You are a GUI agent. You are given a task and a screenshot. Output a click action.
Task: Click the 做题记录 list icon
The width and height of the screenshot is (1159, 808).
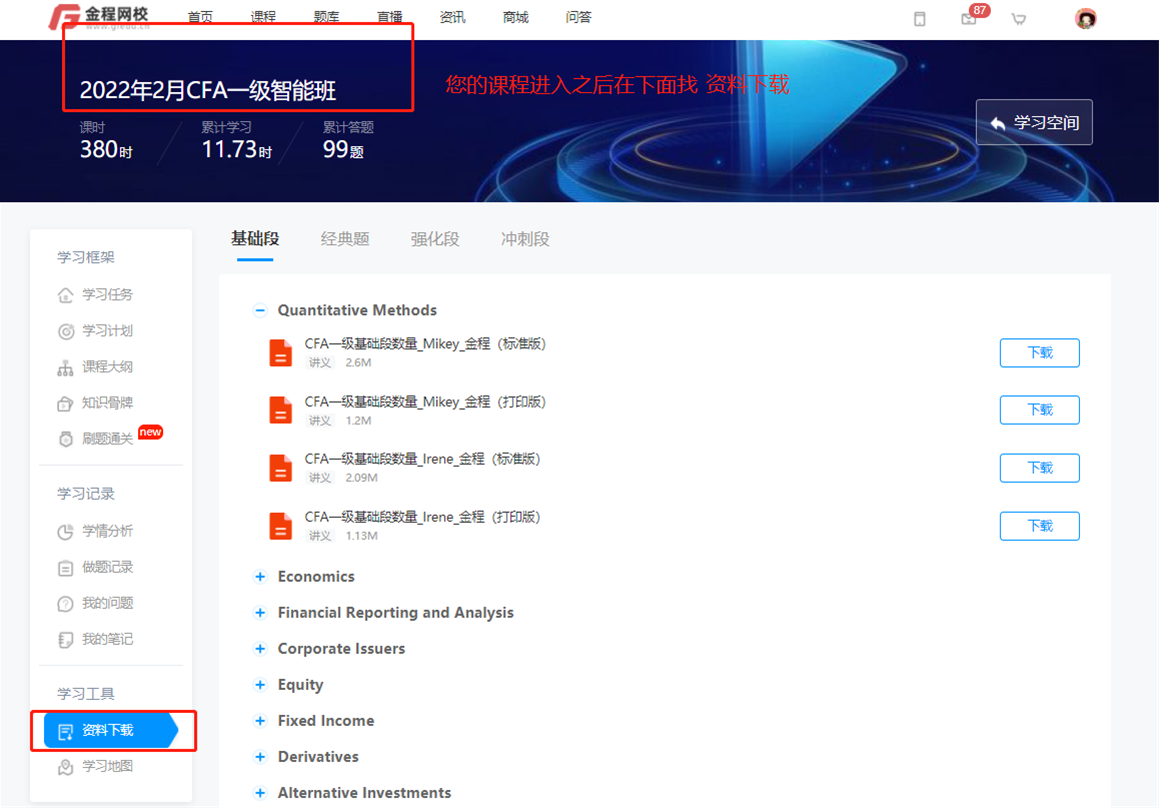click(66, 568)
